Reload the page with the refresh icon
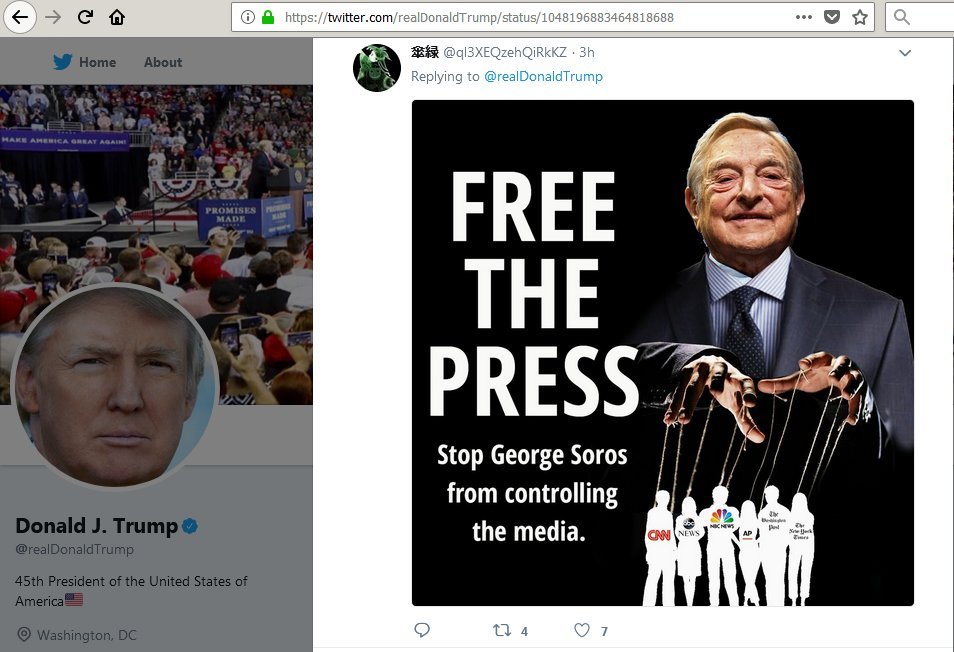Image resolution: width=954 pixels, height=652 pixels. coord(85,17)
